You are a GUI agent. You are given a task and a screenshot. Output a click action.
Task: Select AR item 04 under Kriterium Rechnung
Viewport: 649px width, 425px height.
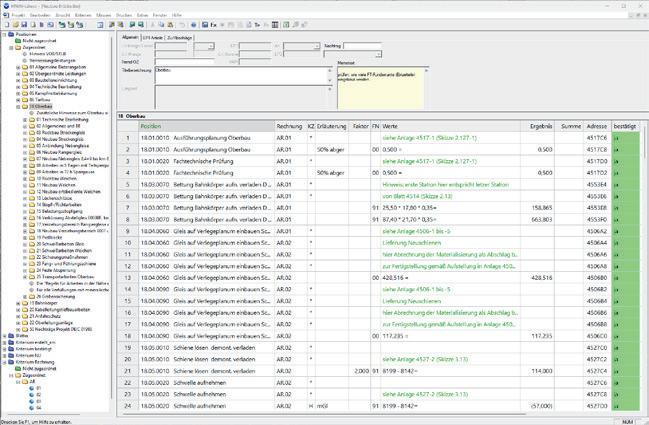[38, 408]
